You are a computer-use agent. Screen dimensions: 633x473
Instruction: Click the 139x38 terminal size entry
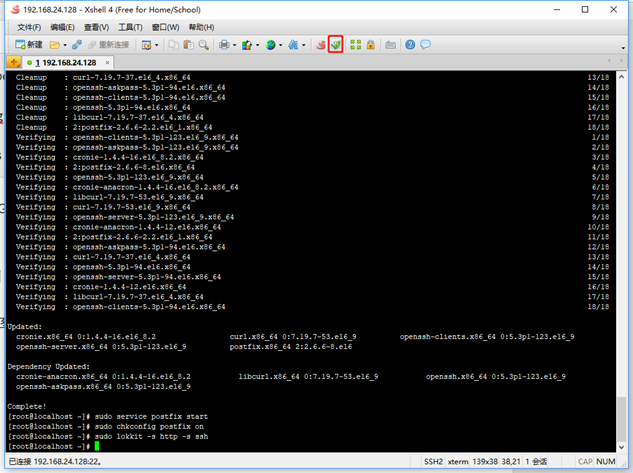pos(484,461)
